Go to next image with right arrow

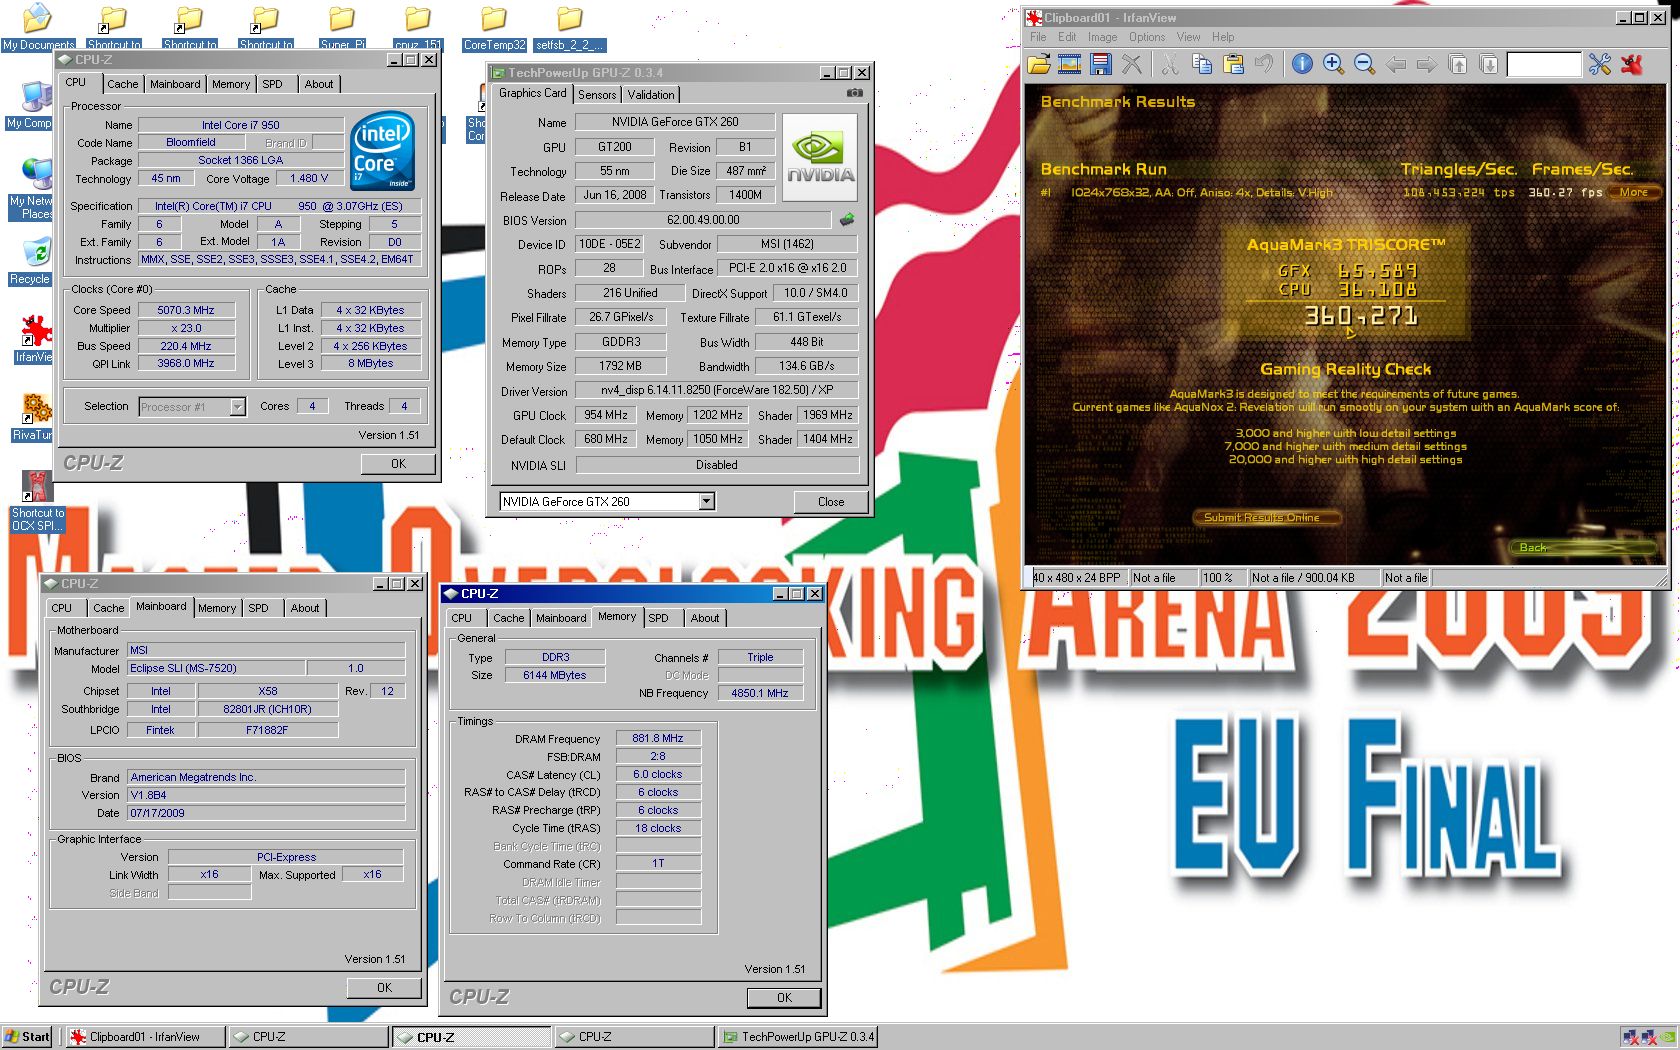coord(1427,65)
